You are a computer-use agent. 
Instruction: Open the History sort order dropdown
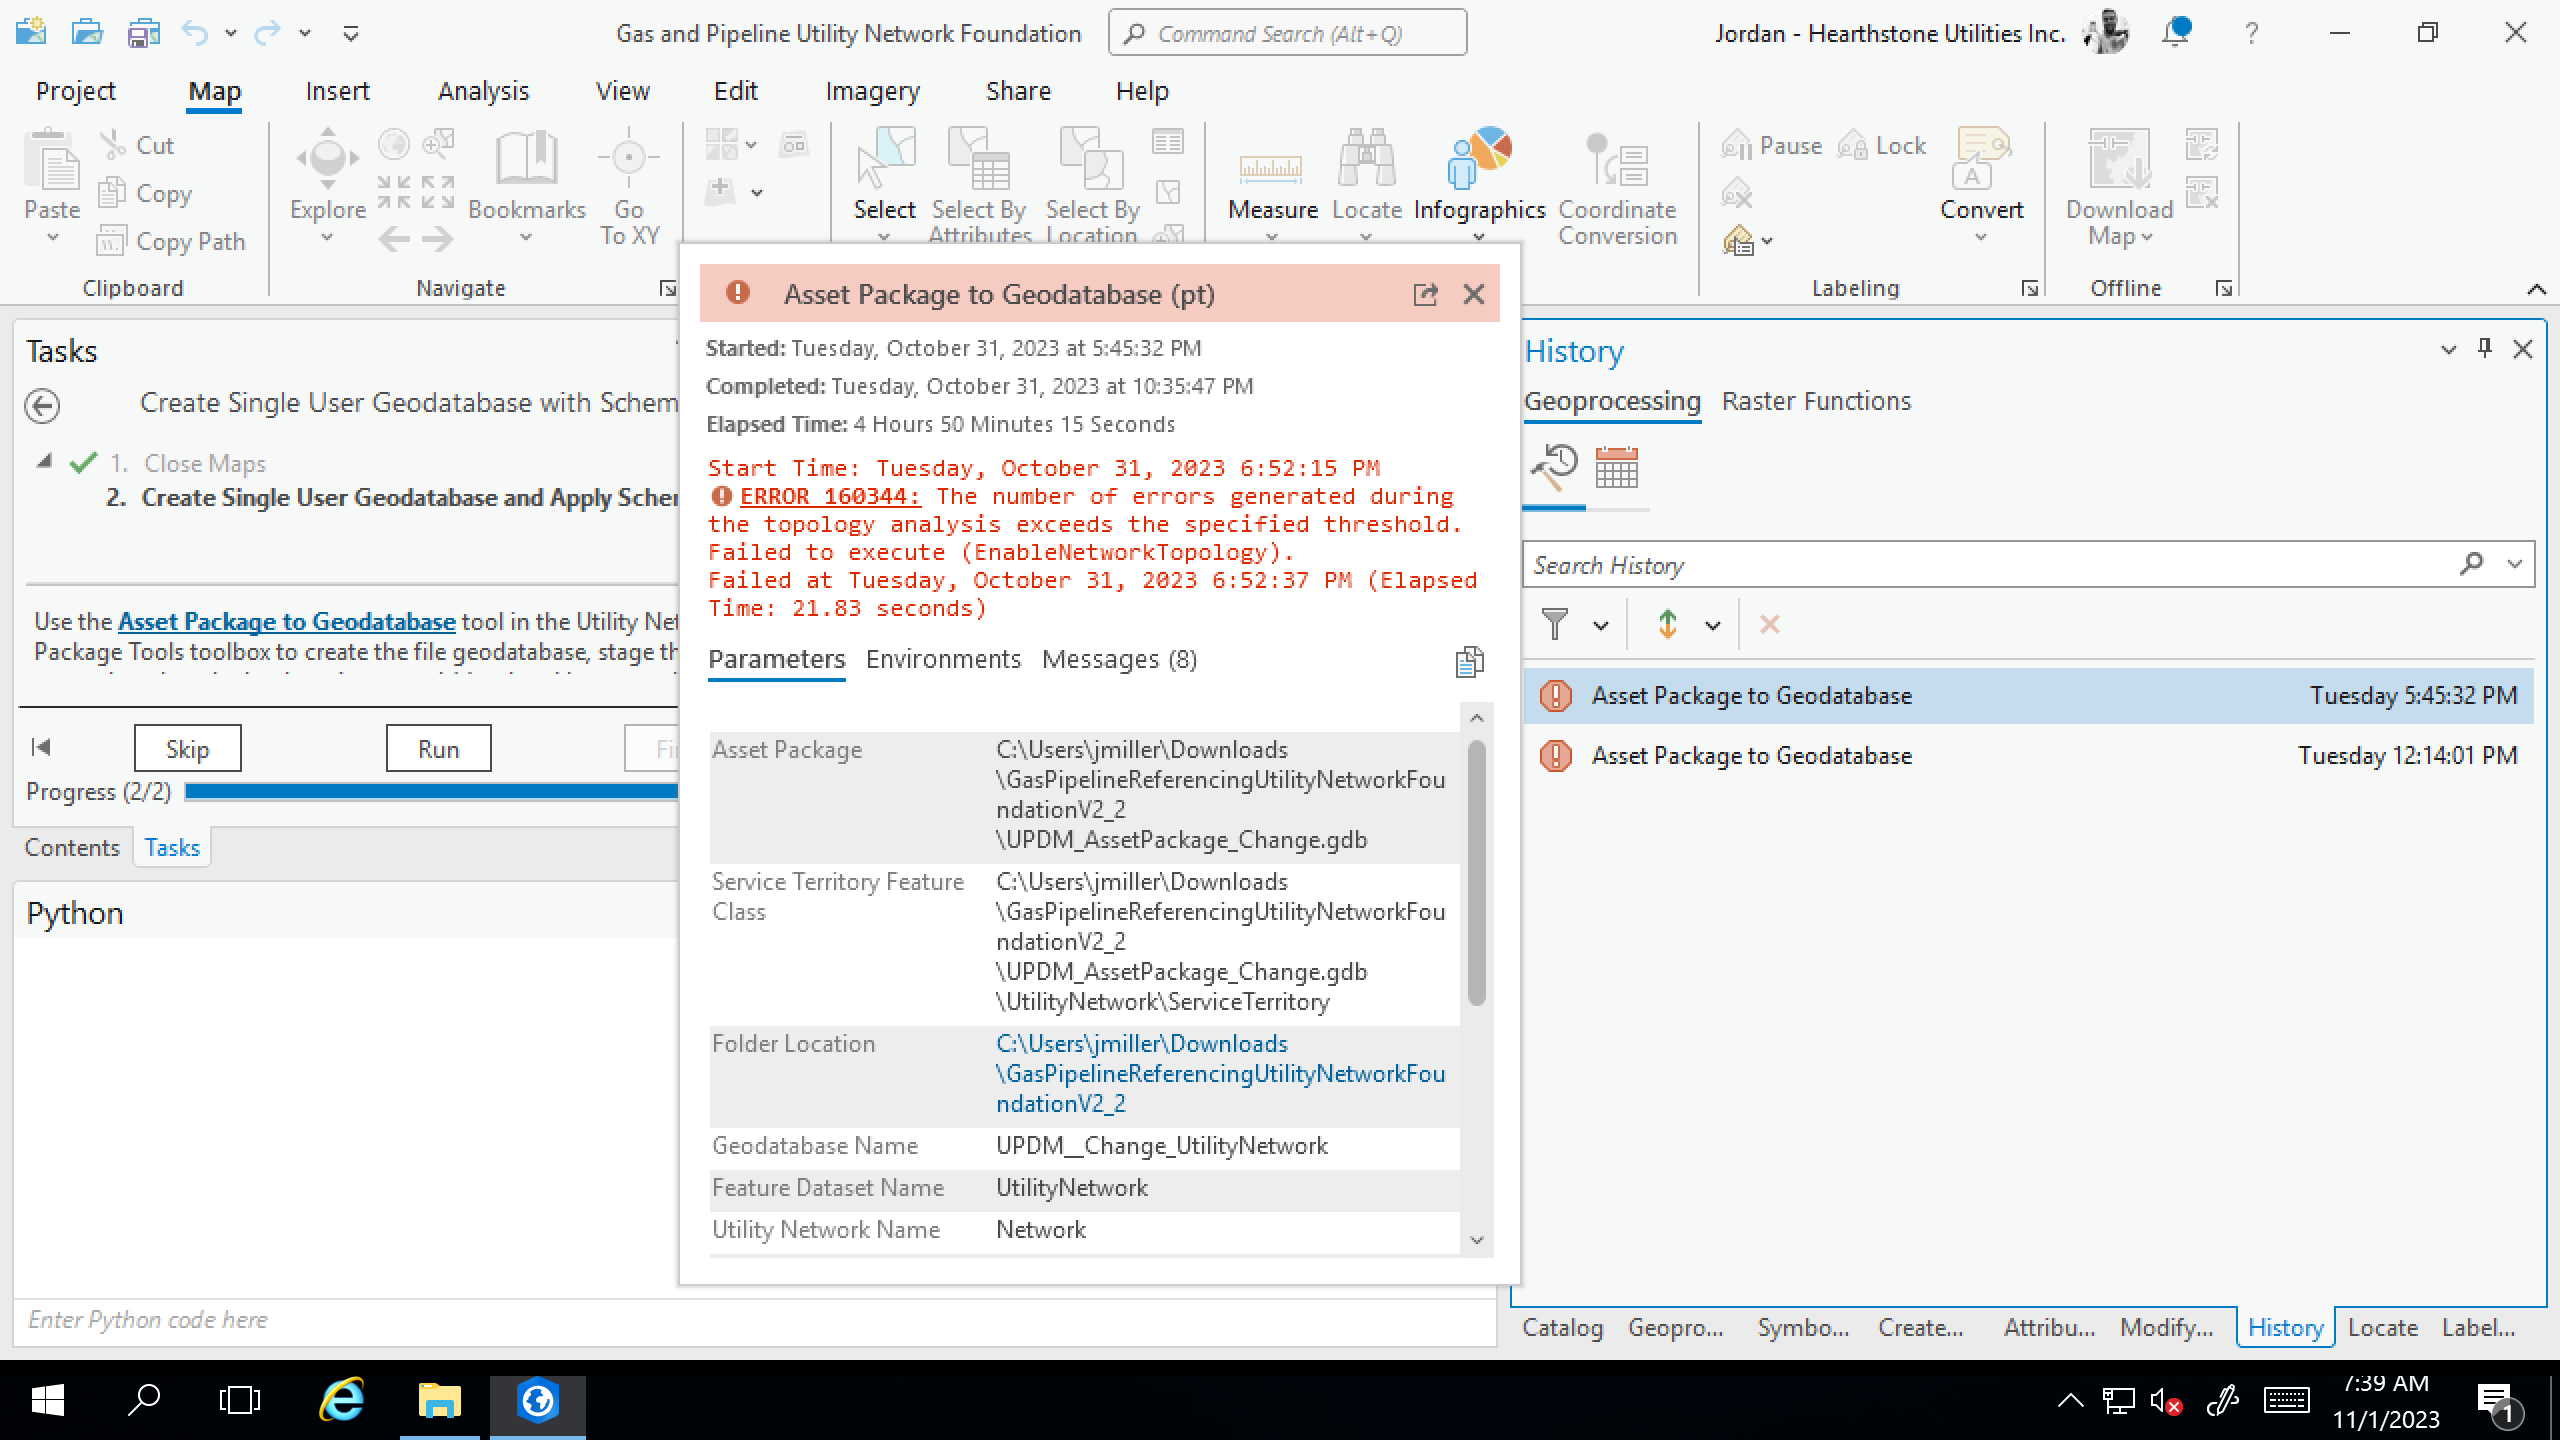point(1713,626)
